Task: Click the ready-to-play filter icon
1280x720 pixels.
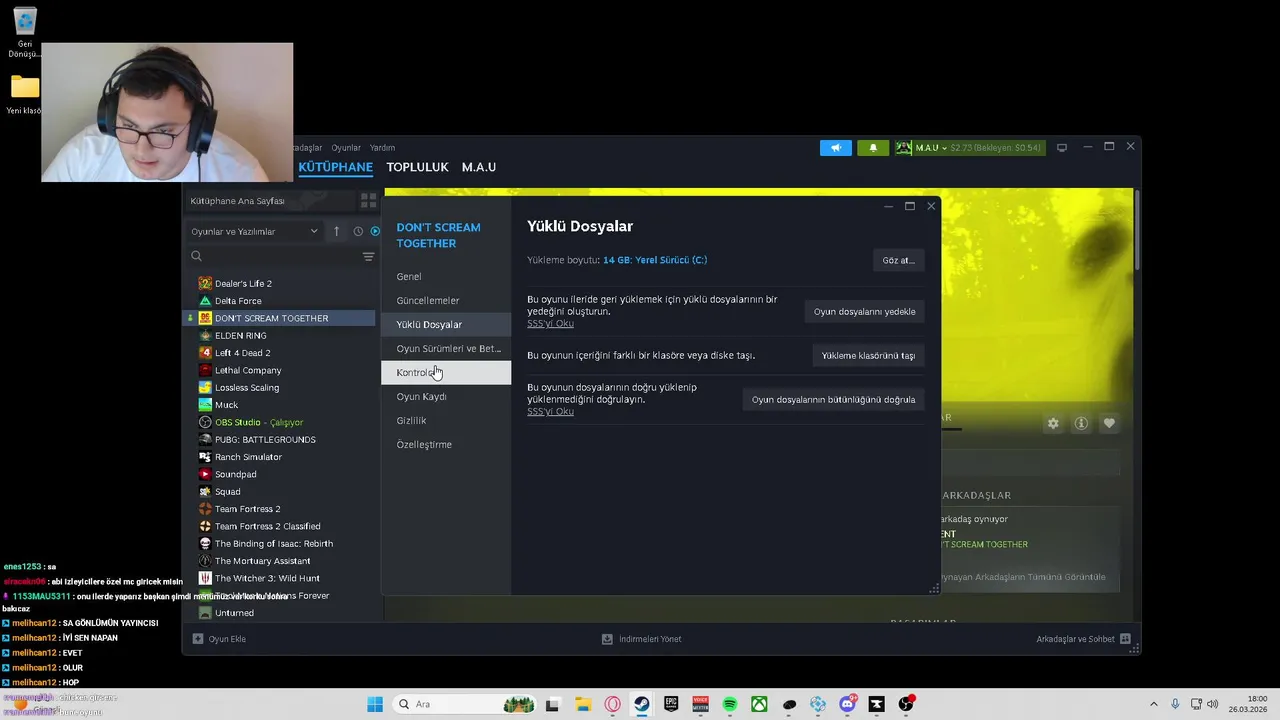Action: (375, 231)
